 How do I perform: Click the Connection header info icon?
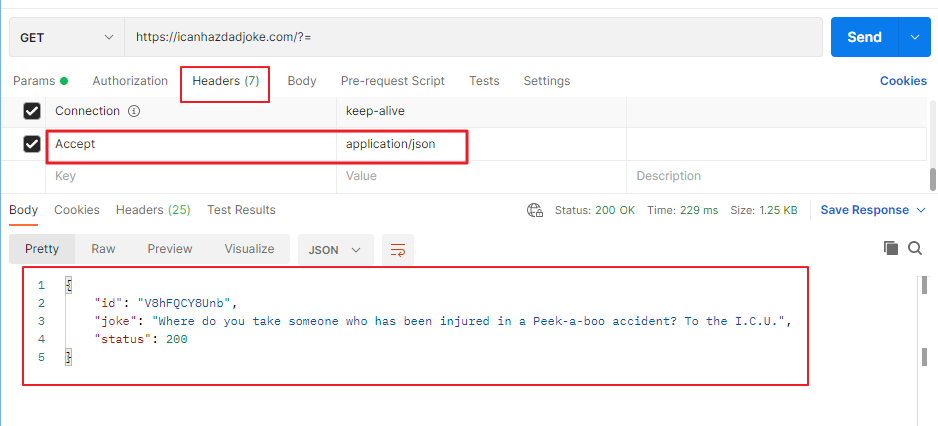(x=135, y=111)
